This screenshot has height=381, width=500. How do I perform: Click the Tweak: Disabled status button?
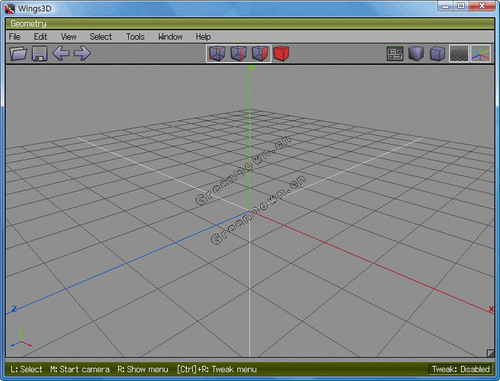pos(461,369)
